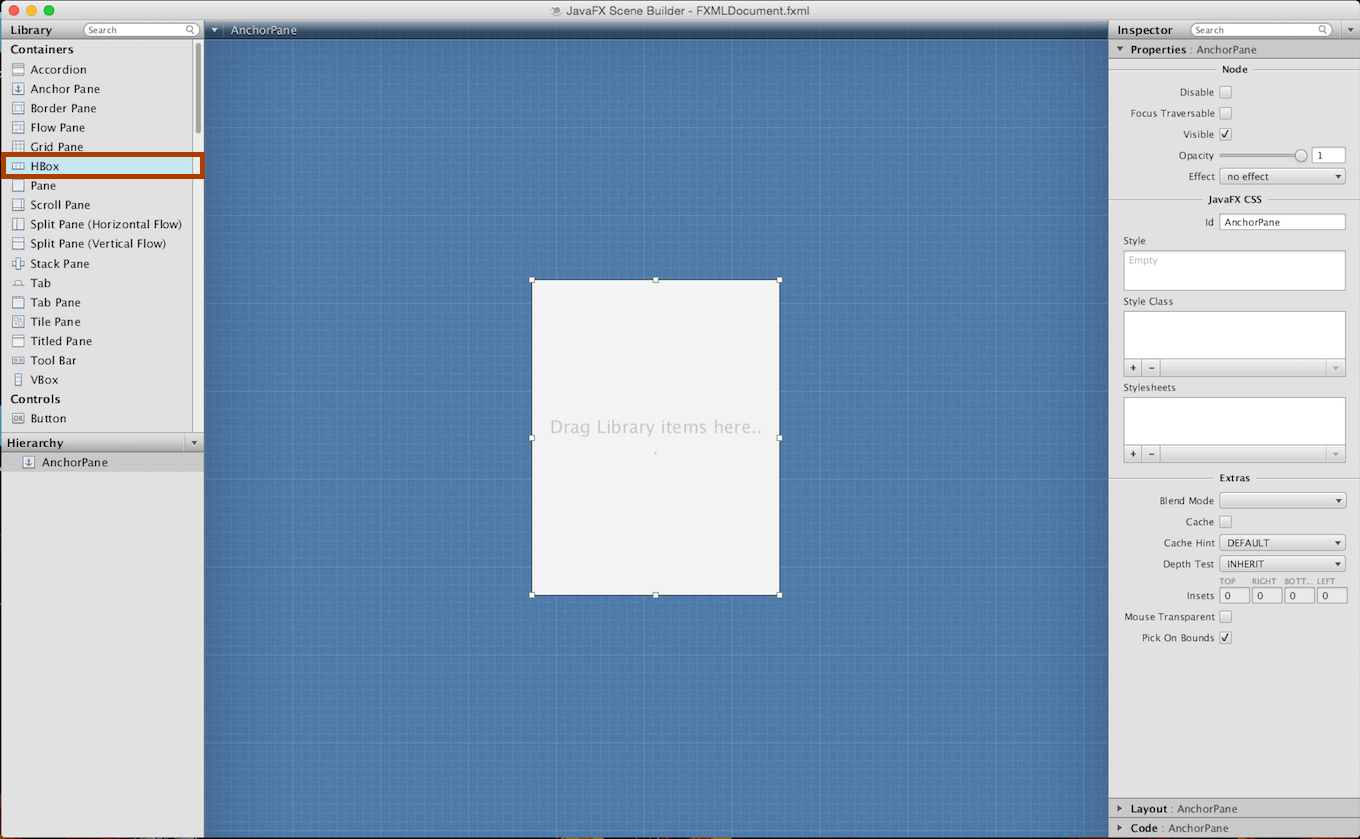Click the Grid Pane icon in Library

18,147
